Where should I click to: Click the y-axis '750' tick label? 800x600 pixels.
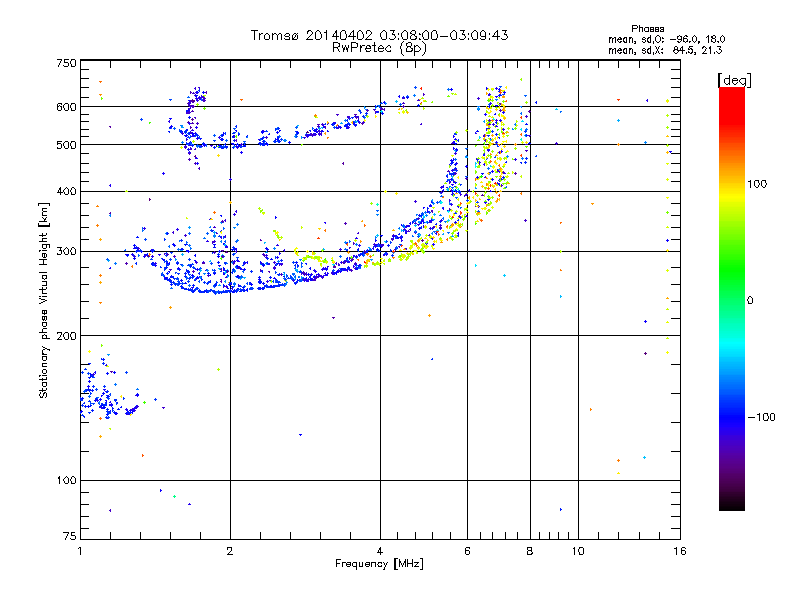(x=66, y=63)
